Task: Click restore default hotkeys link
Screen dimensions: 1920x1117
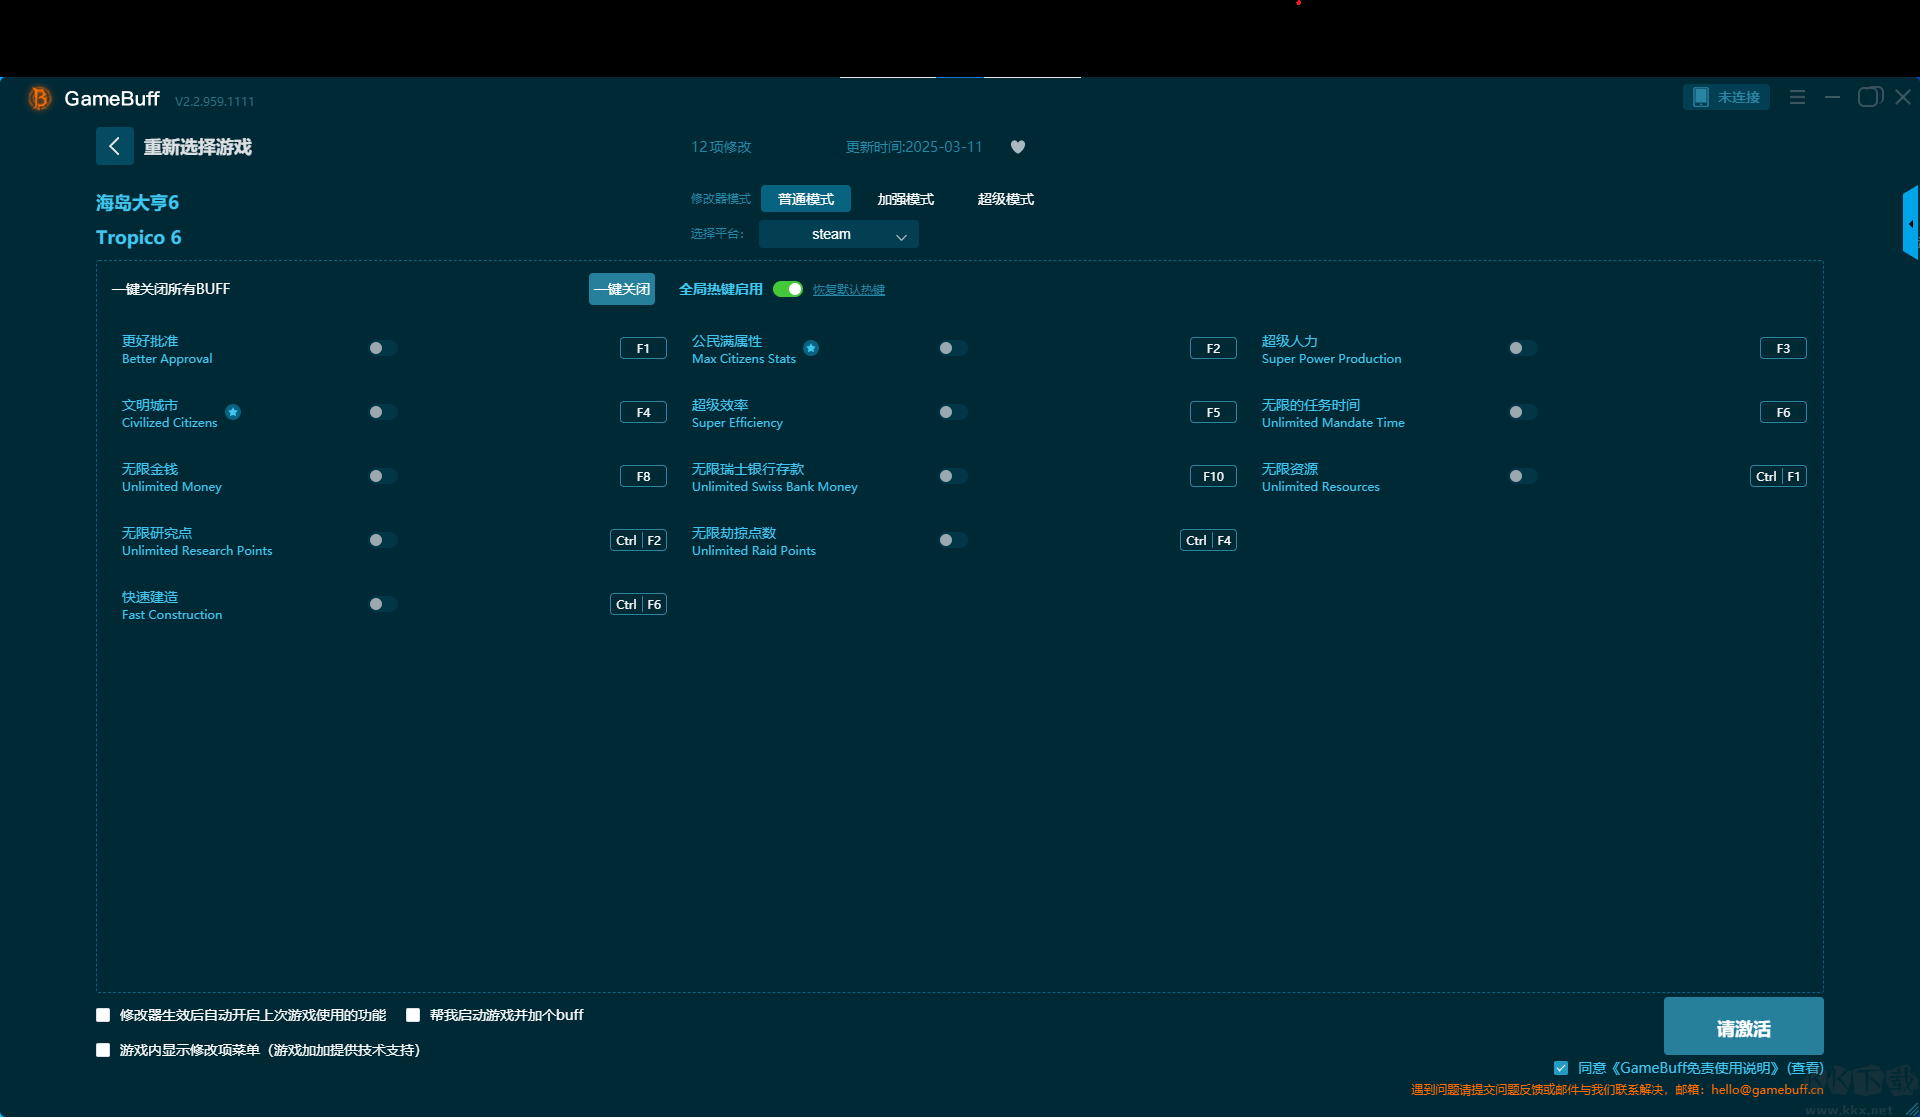Action: click(848, 290)
